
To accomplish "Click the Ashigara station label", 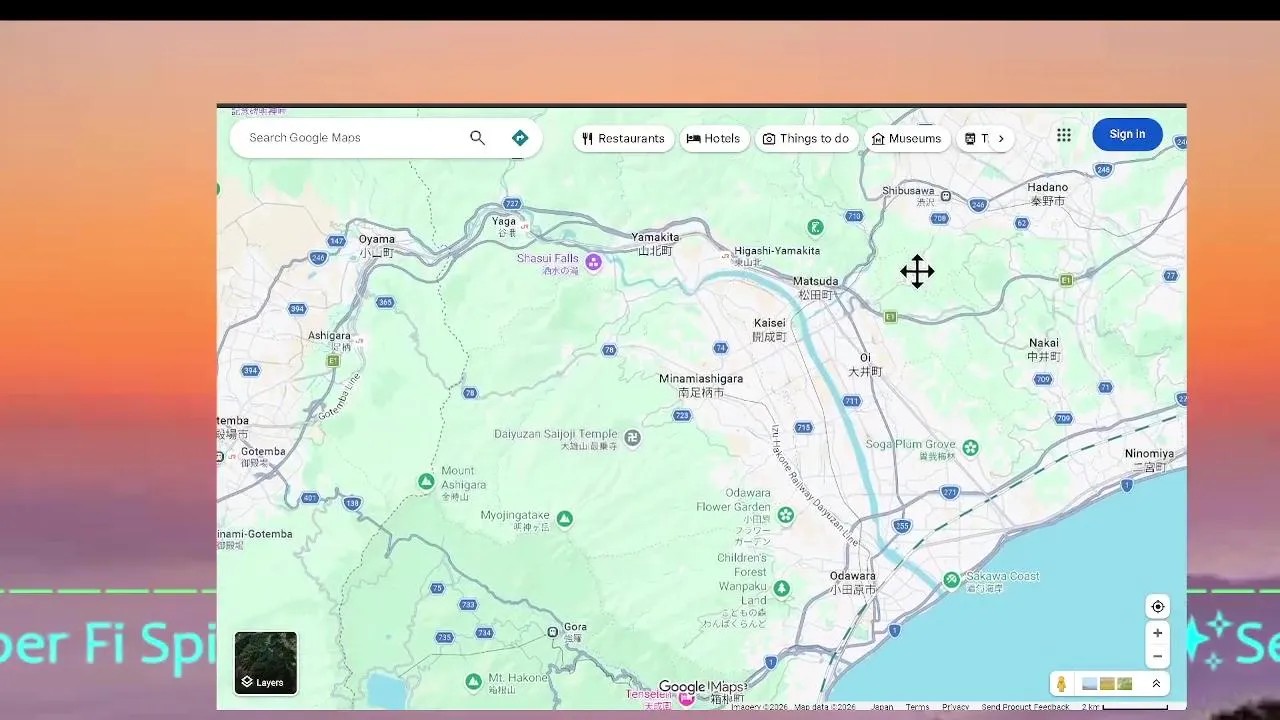I will point(329,340).
